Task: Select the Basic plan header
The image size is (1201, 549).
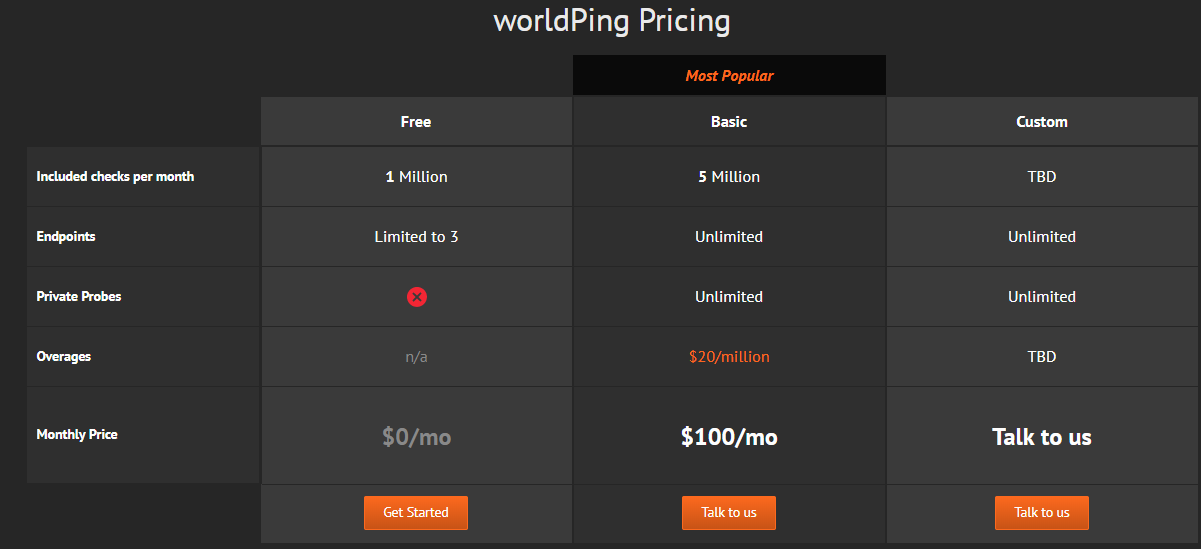Action: click(729, 122)
